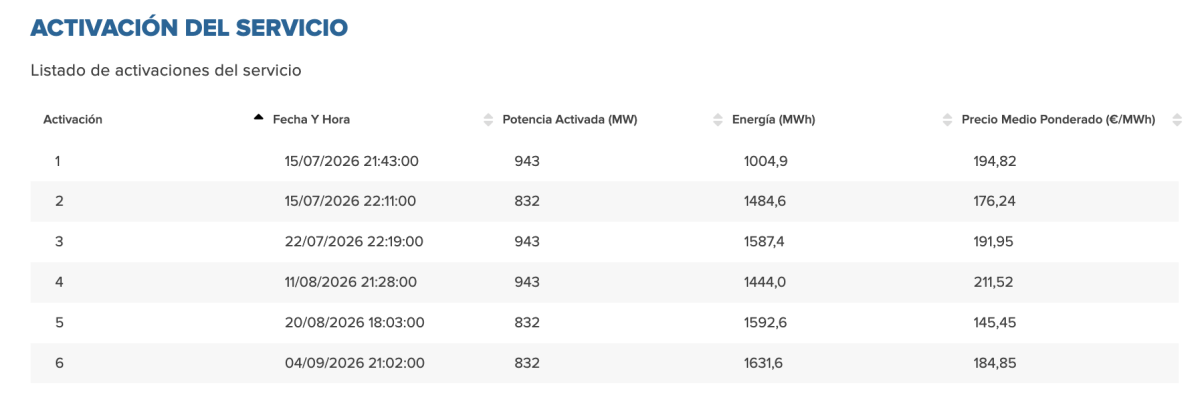The height and width of the screenshot is (405, 1200).
Task: Click Listado de activaciones del servicio text
Action: (x=166, y=71)
